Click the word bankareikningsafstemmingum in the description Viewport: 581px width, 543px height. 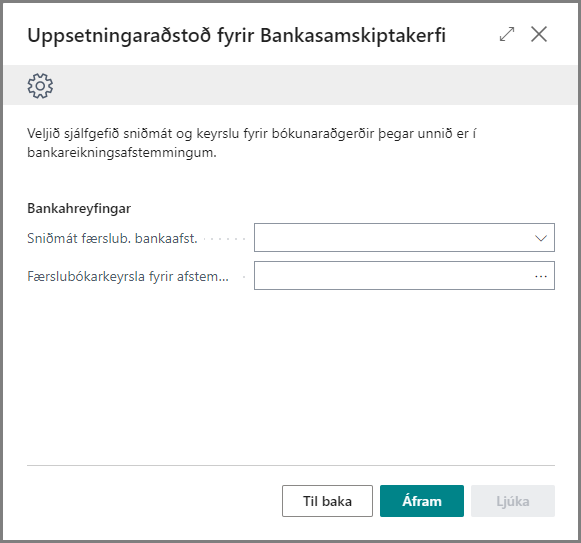tap(121, 152)
